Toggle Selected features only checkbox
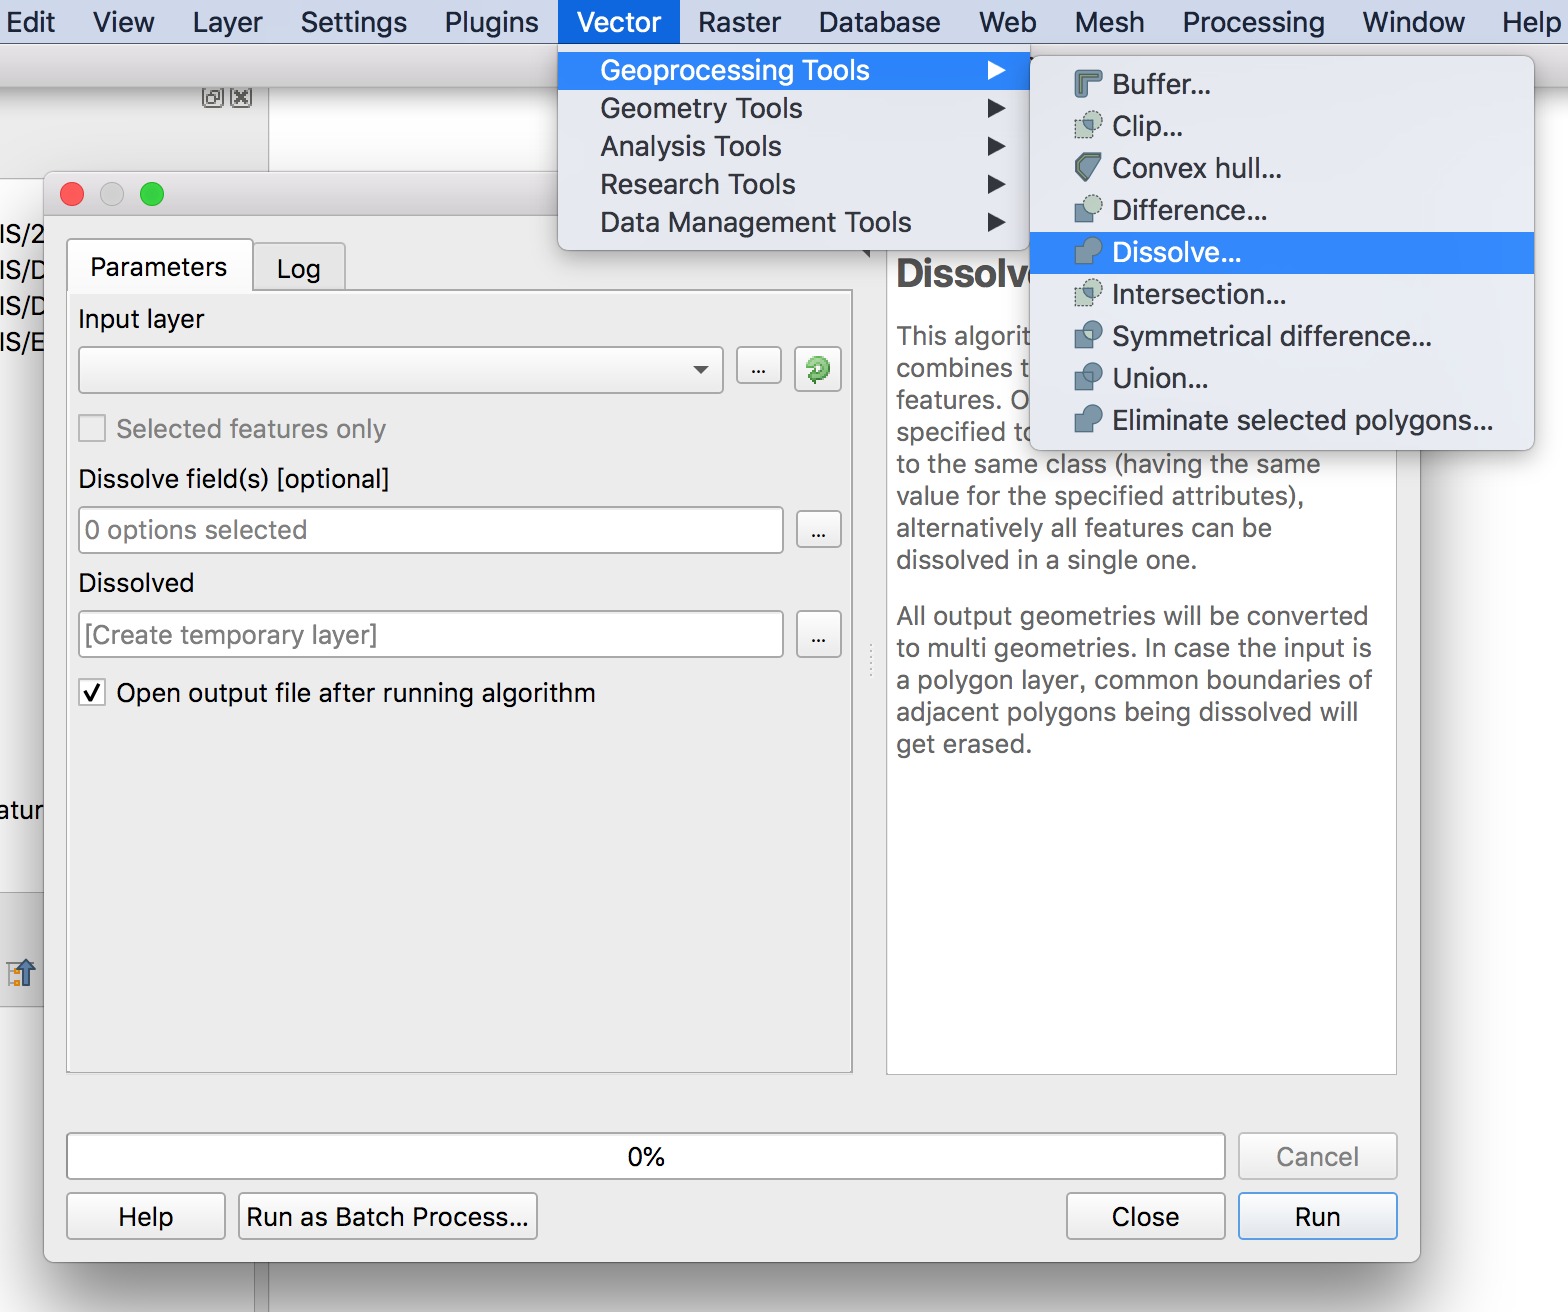 [92, 429]
